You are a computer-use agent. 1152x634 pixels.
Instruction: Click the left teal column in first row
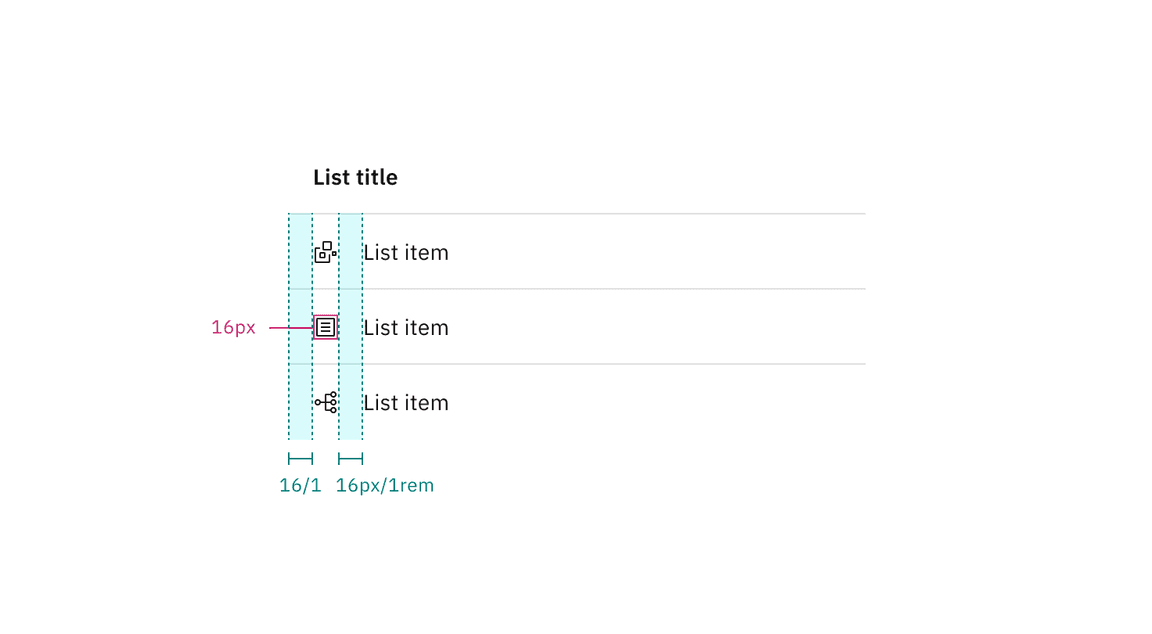pyautogui.click(x=300, y=252)
